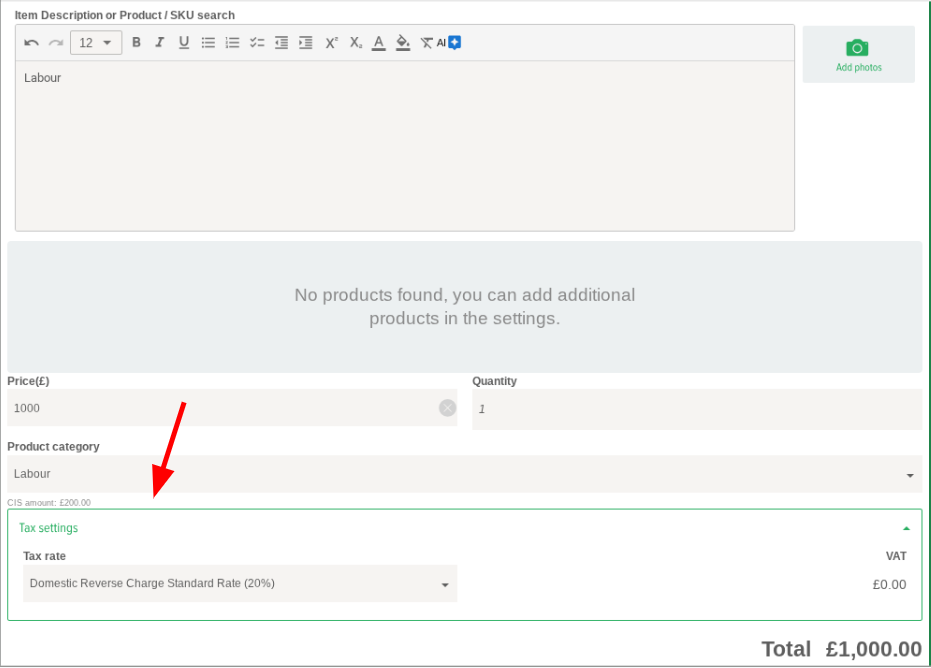Image resolution: width=931 pixels, height=668 pixels.
Task: Clear the price field with X icon
Action: [447, 408]
